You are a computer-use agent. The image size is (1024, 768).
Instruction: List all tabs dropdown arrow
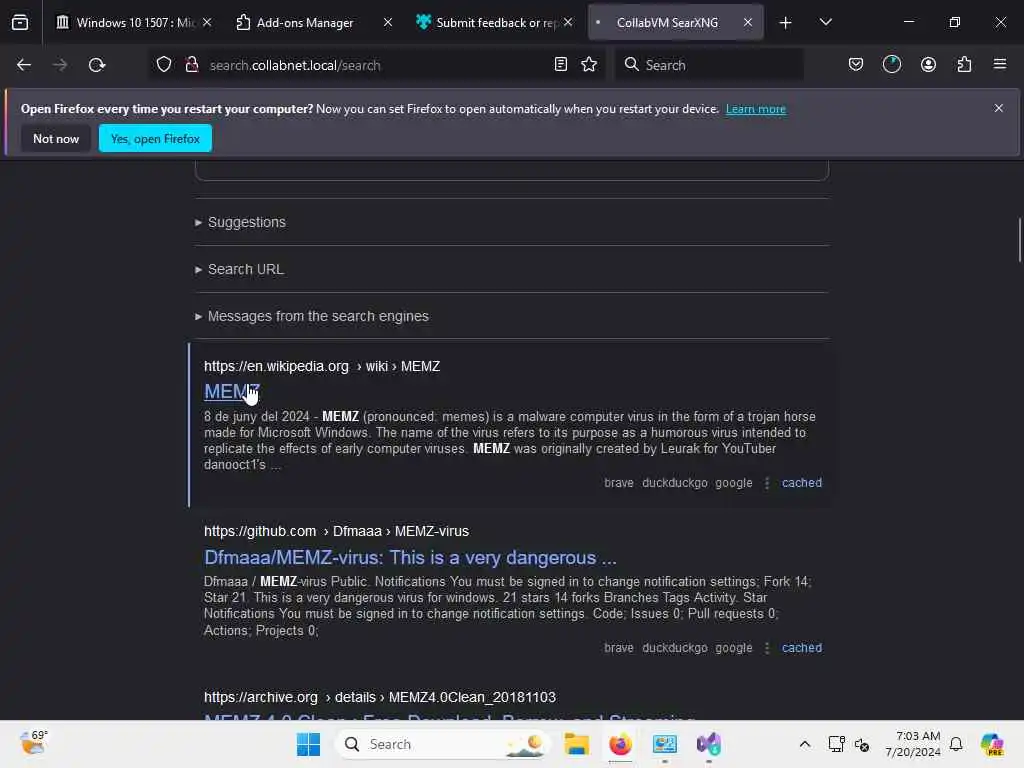(x=825, y=22)
